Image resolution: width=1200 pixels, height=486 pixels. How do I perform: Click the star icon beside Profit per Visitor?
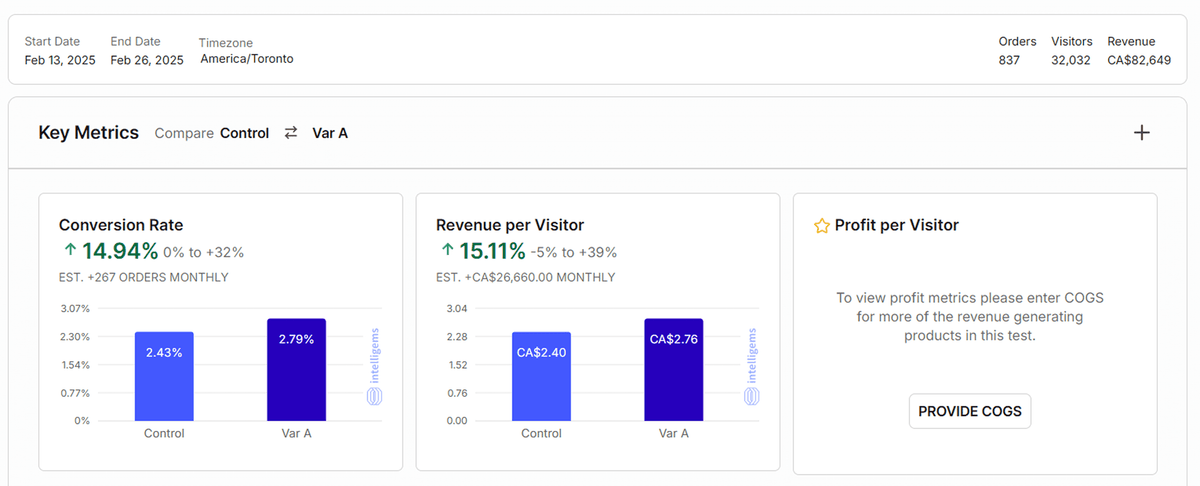[x=822, y=226]
